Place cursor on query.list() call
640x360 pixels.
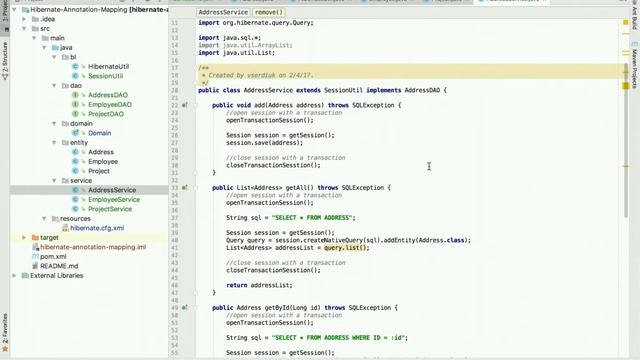point(347,248)
